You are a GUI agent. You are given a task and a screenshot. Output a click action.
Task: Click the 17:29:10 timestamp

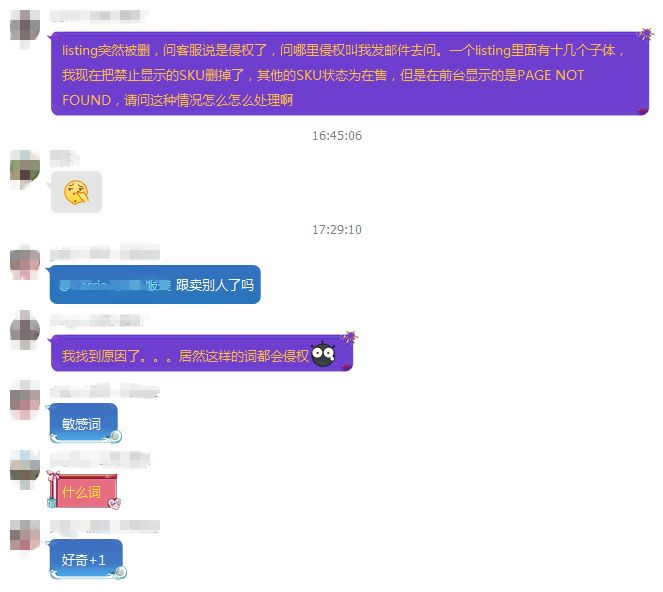337,230
